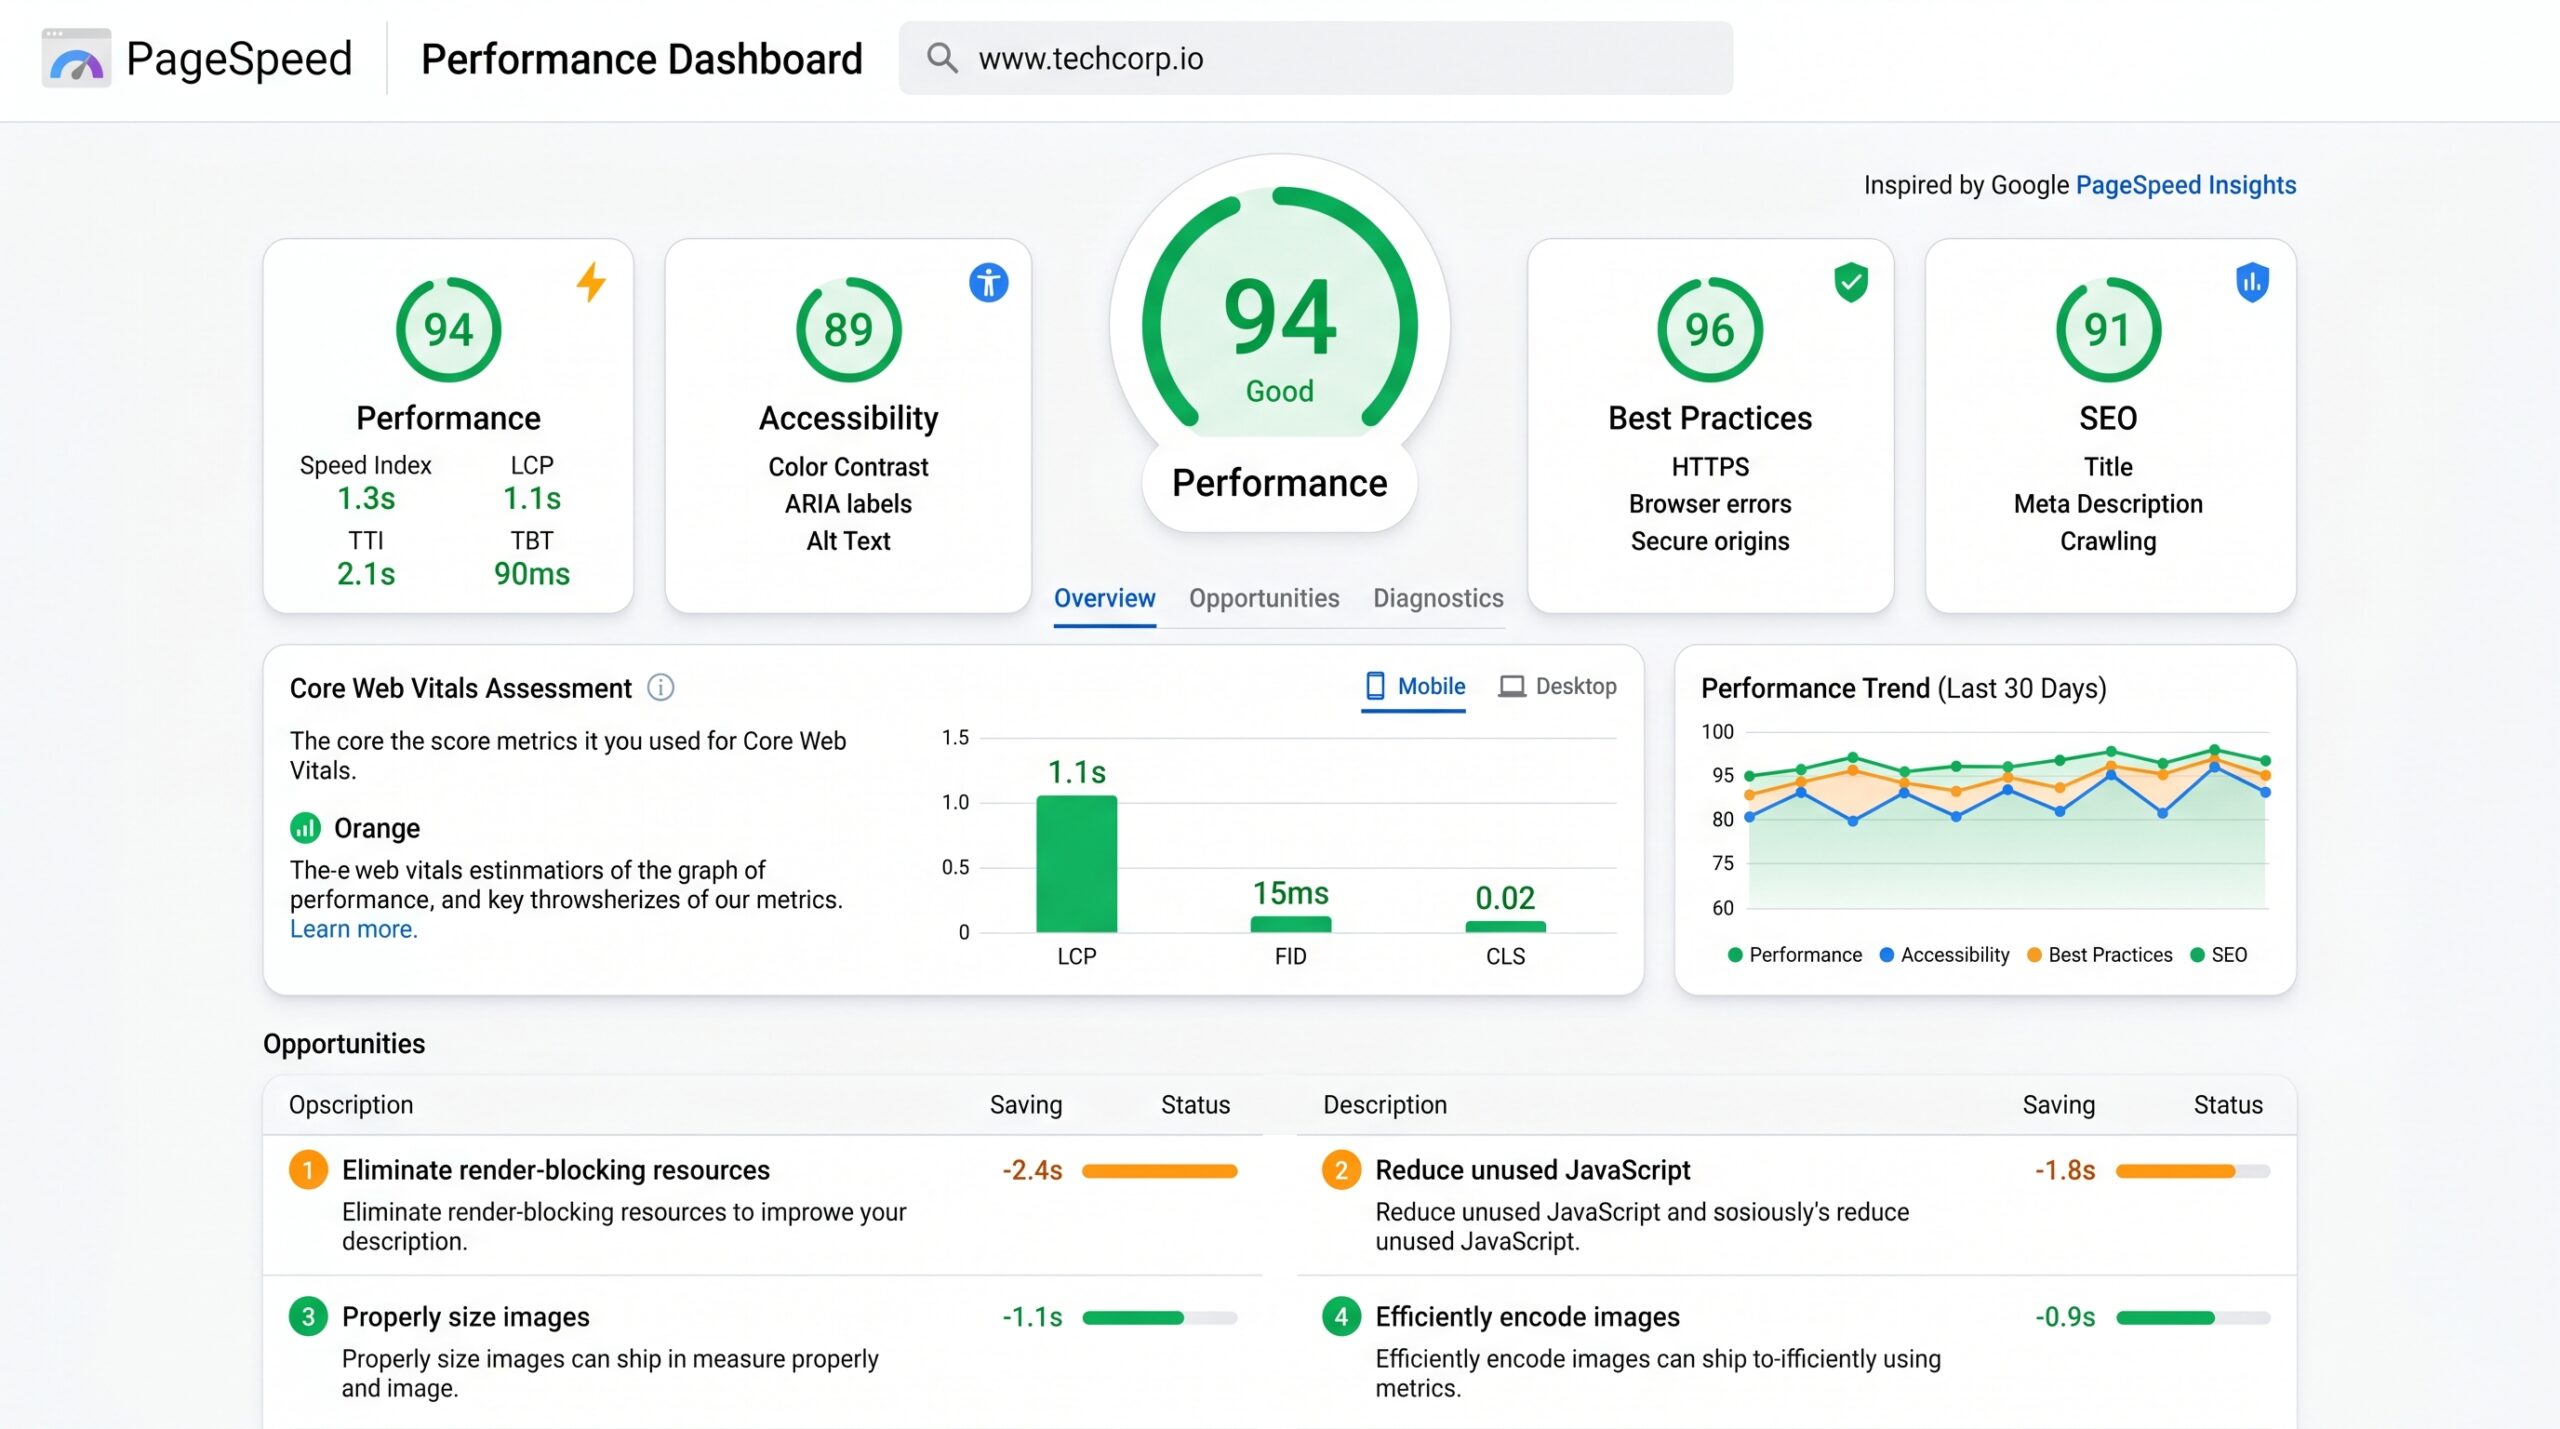Screen dimensions: 2560x1429
Task: Click the blue SEO shield chart icon
Action: coord(2252,282)
